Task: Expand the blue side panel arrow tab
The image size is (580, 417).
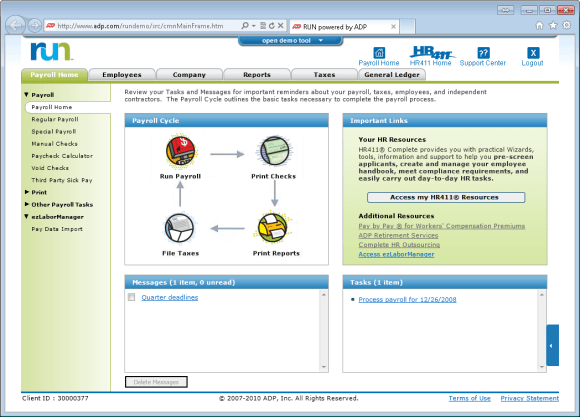Action: tap(553, 345)
